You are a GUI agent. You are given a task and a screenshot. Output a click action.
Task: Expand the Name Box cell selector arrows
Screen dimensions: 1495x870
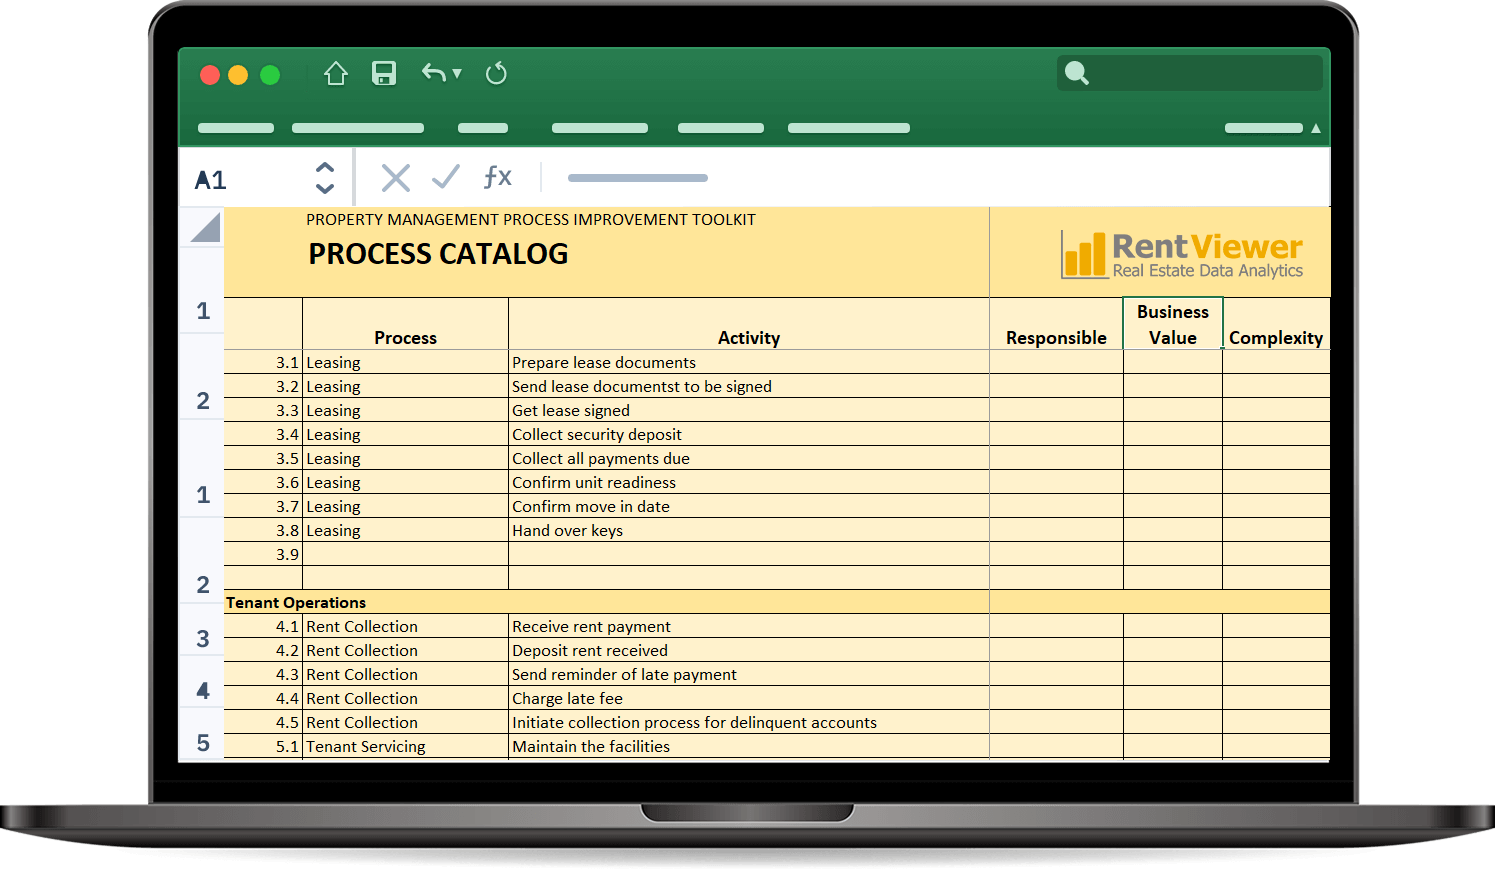pyautogui.click(x=325, y=178)
